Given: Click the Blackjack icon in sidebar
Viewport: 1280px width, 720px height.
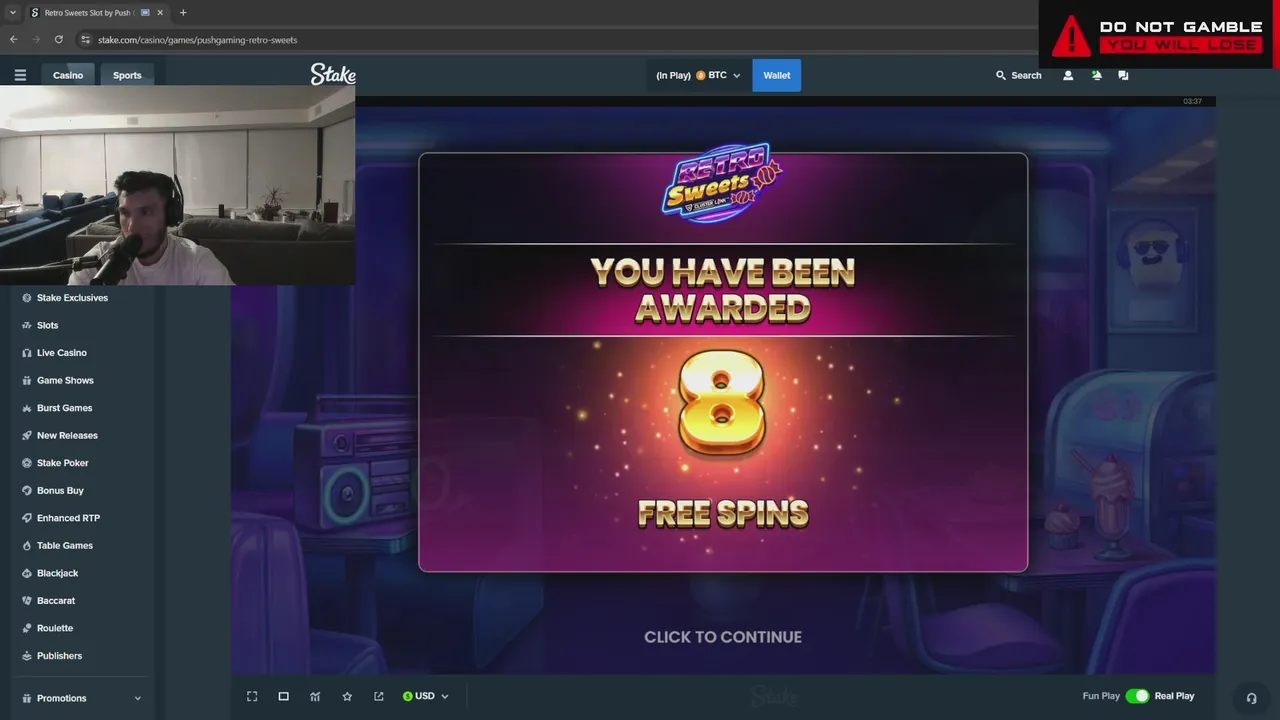Looking at the screenshot, I should point(27,573).
